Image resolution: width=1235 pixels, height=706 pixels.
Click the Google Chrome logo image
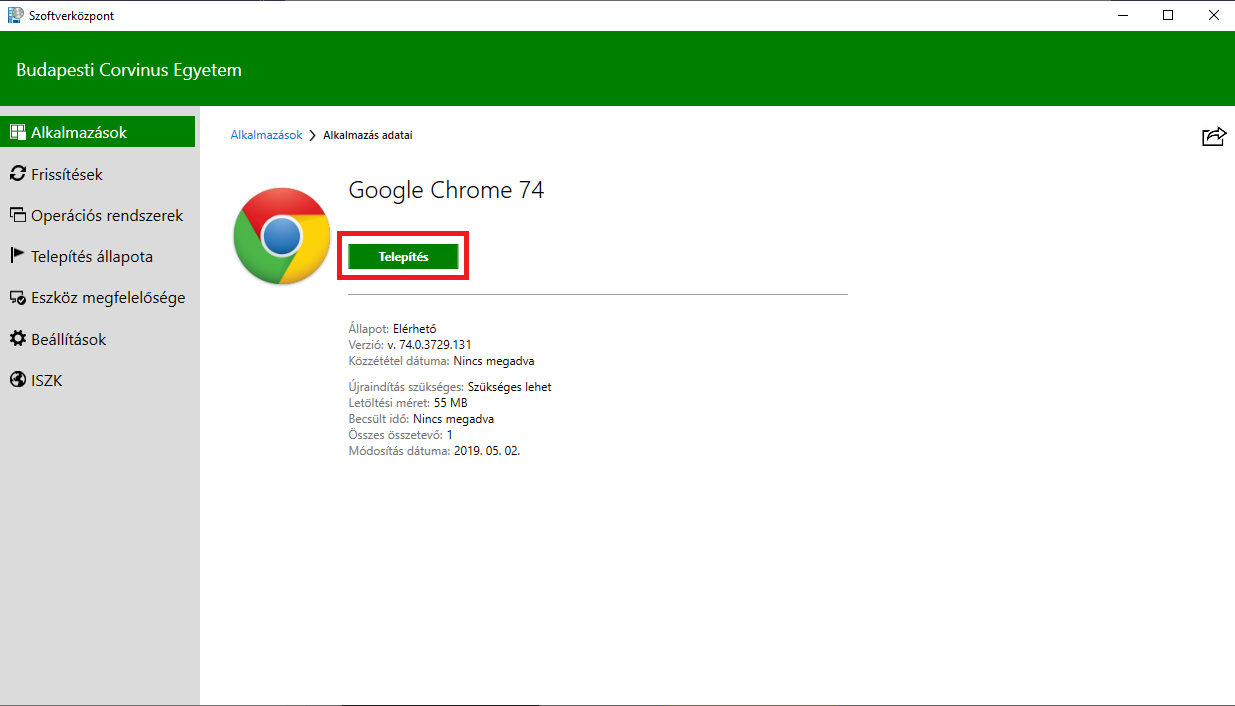282,236
